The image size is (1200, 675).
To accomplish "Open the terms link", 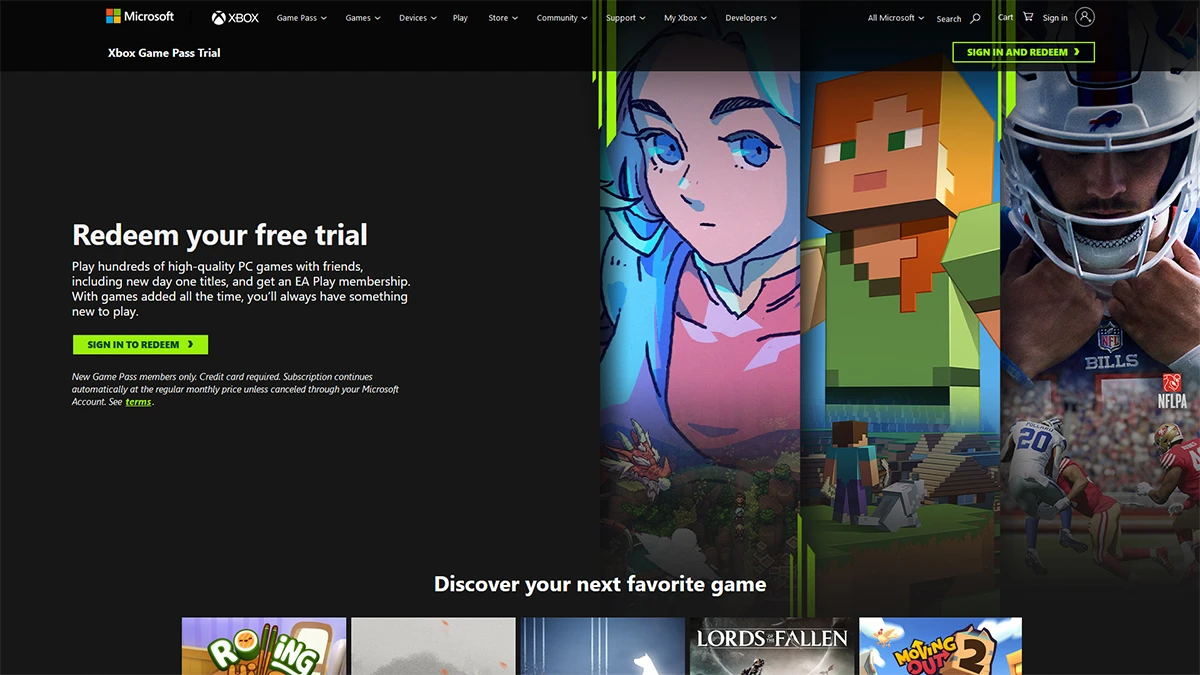I will pyautogui.click(x=138, y=402).
